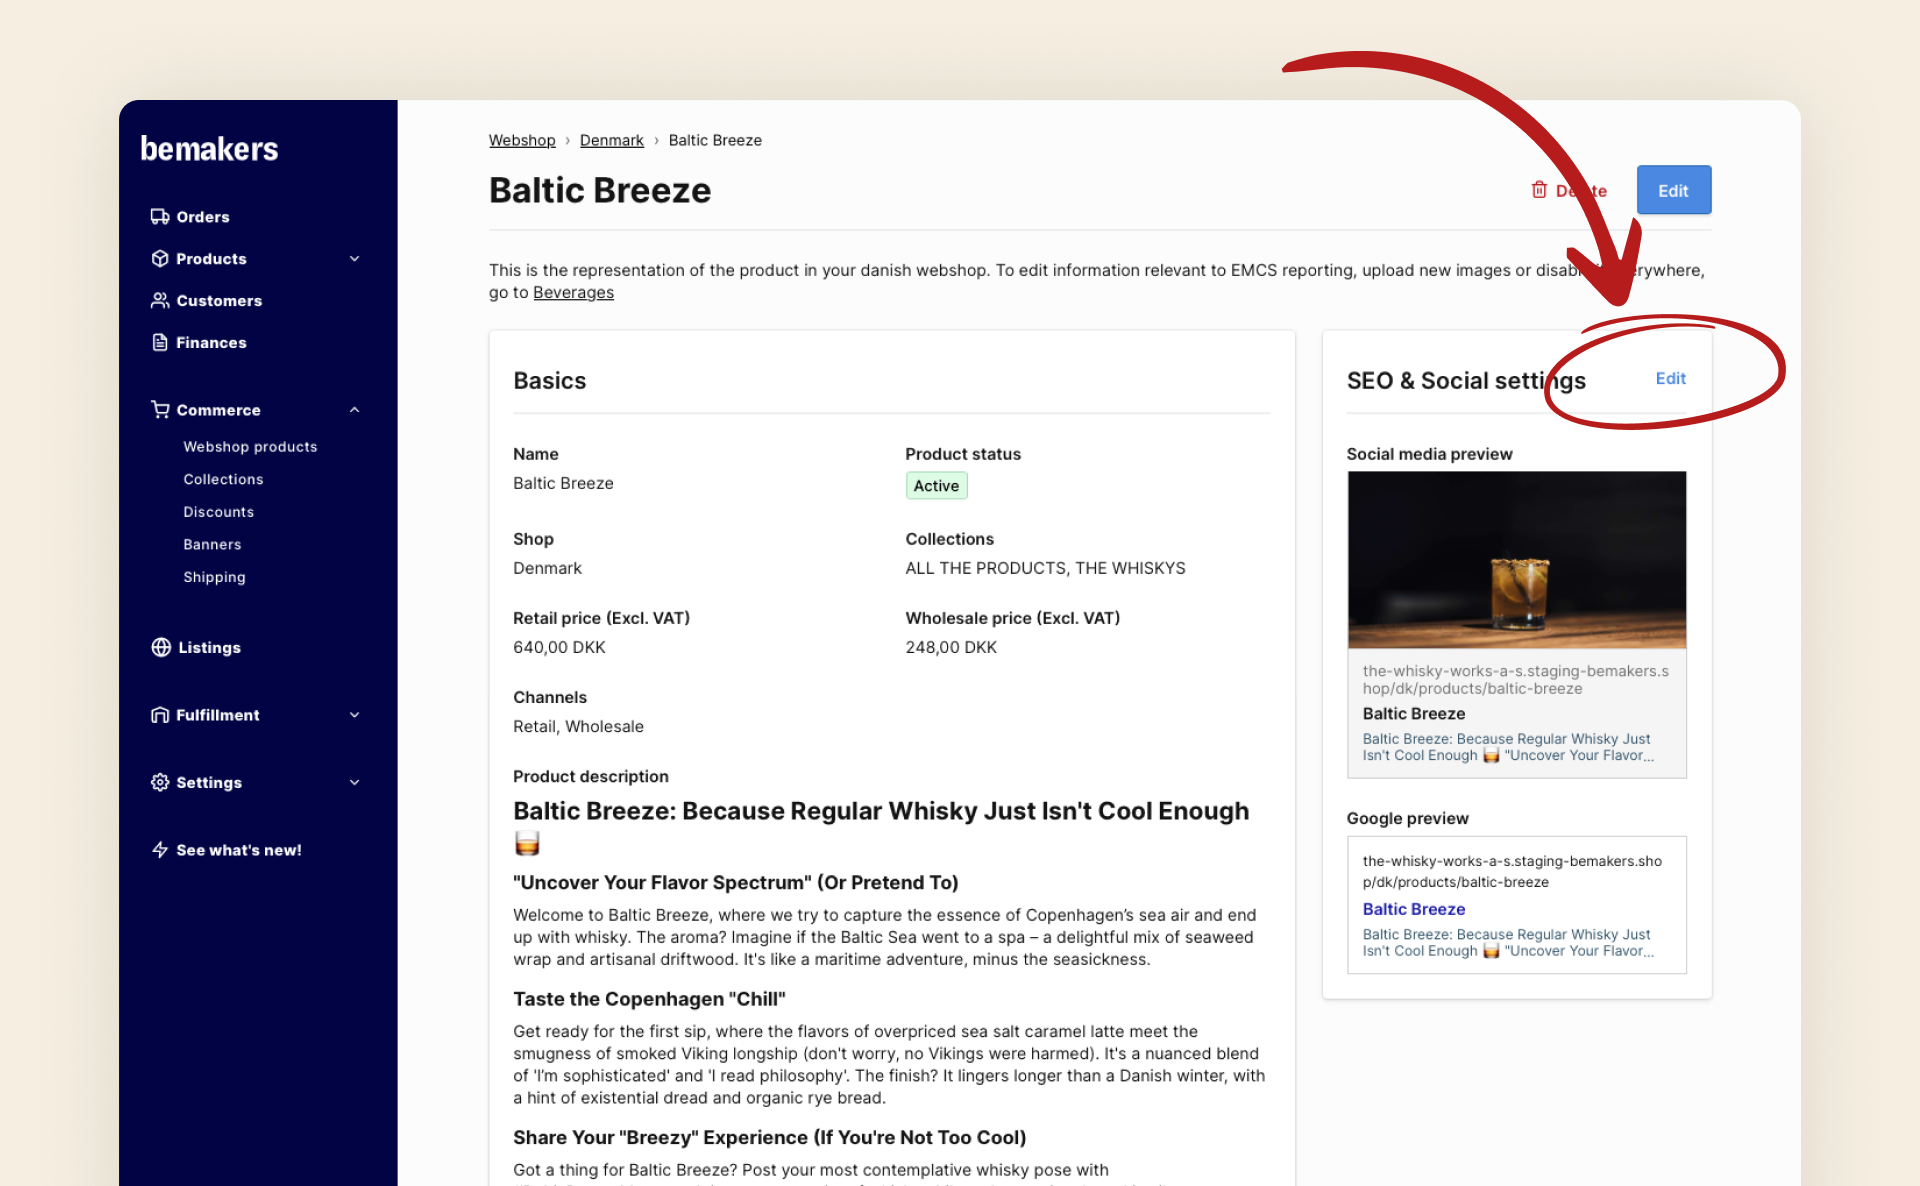Click the Customers people icon

160,300
